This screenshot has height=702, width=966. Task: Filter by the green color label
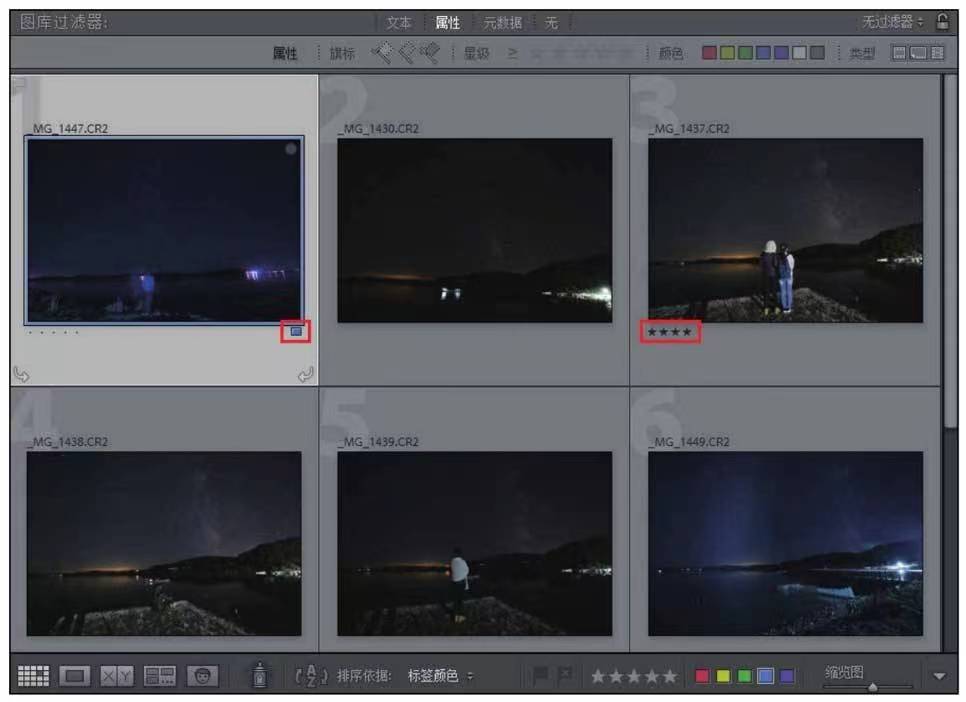[x=745, y=53]
